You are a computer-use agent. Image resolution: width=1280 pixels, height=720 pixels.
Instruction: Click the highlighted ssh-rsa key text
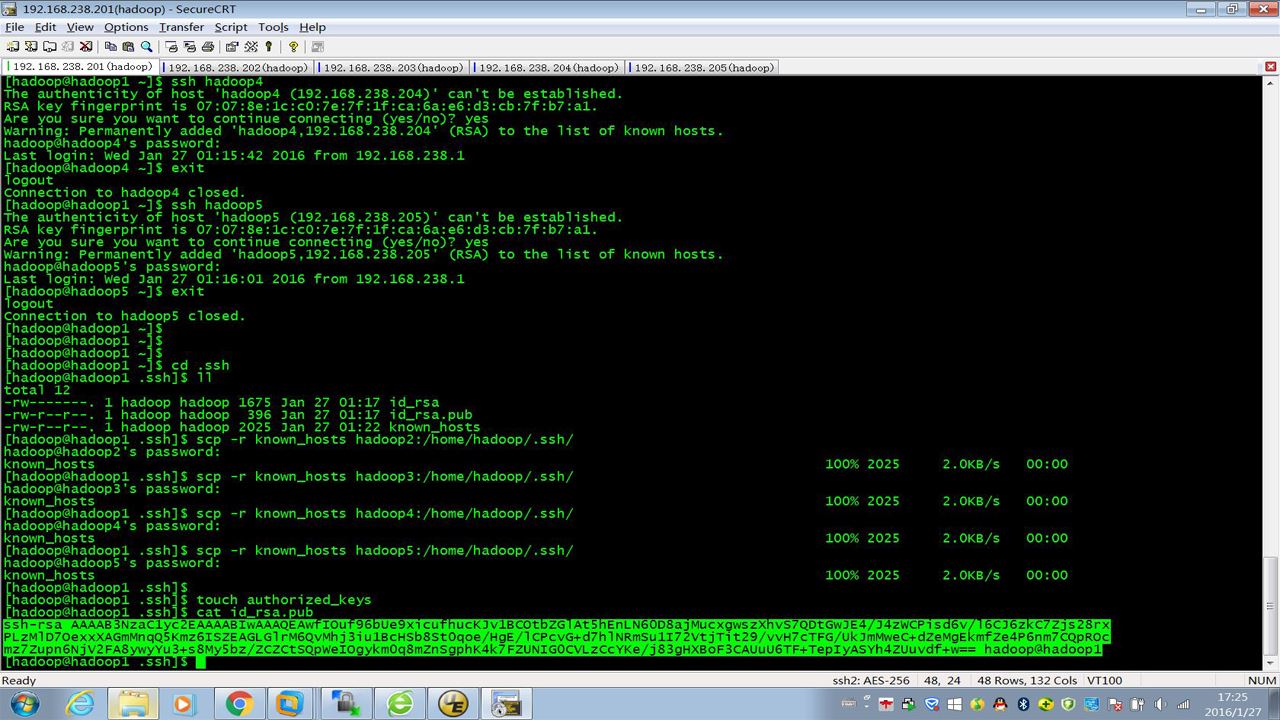pos(557,637)
